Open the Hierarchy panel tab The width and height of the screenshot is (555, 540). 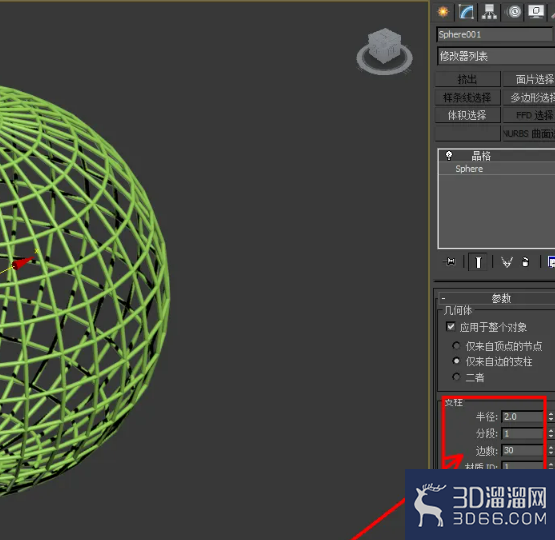click(489, 12)
